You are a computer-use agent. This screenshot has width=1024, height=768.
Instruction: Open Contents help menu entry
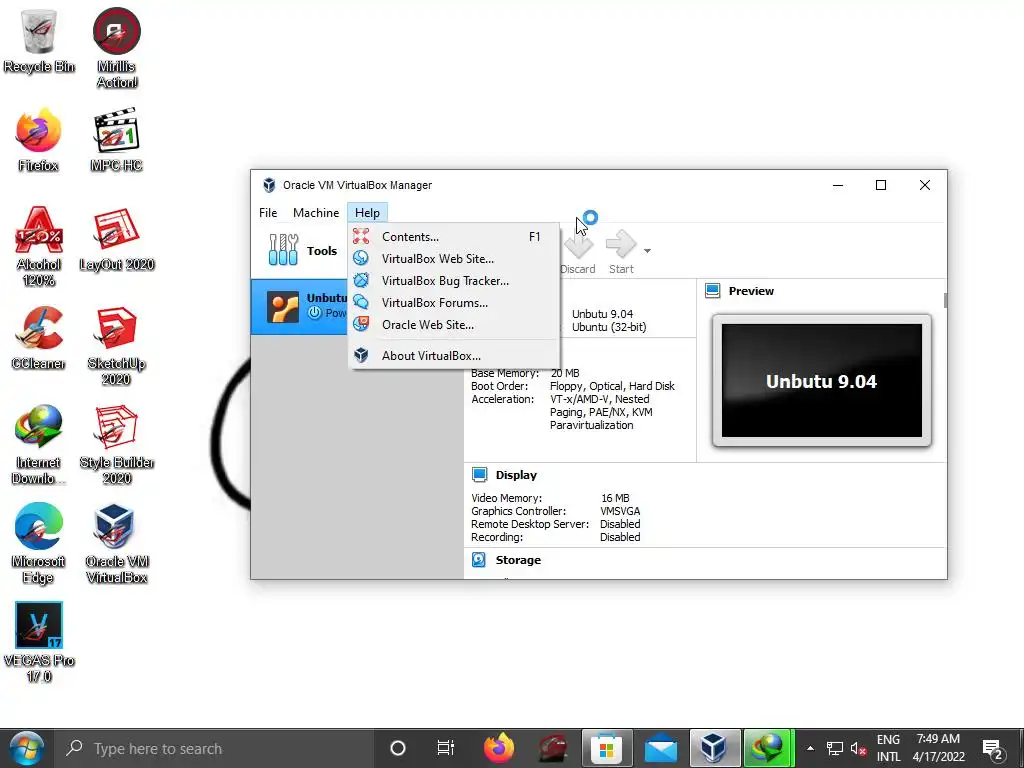tap(454, 237)
